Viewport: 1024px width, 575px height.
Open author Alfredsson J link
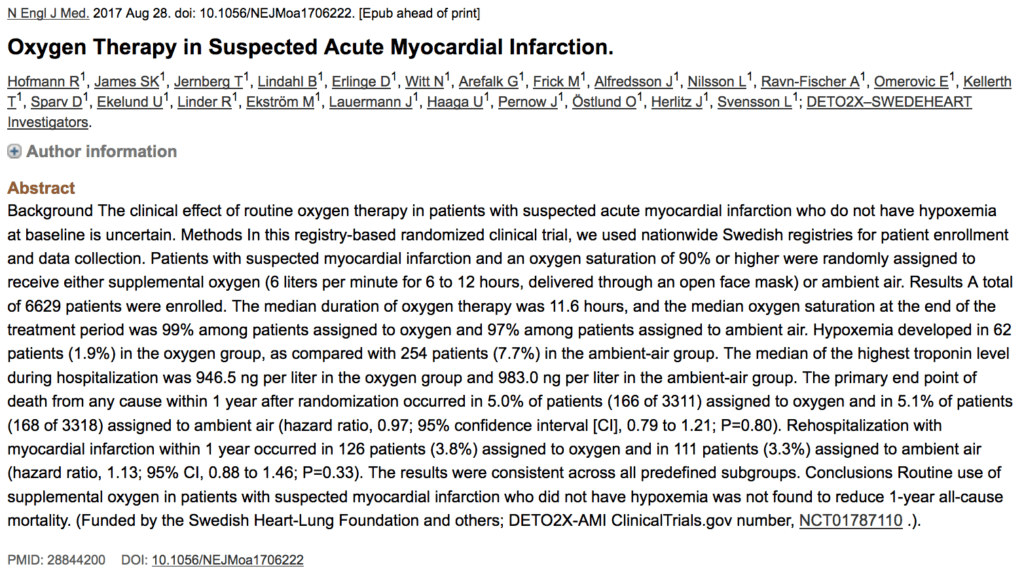(x=633, y=82)
